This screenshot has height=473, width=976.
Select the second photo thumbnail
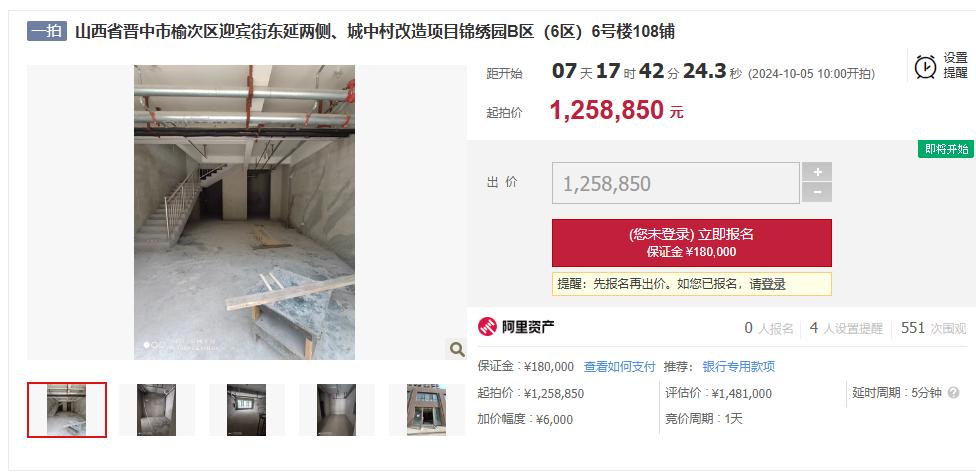(x=156, y=410)
